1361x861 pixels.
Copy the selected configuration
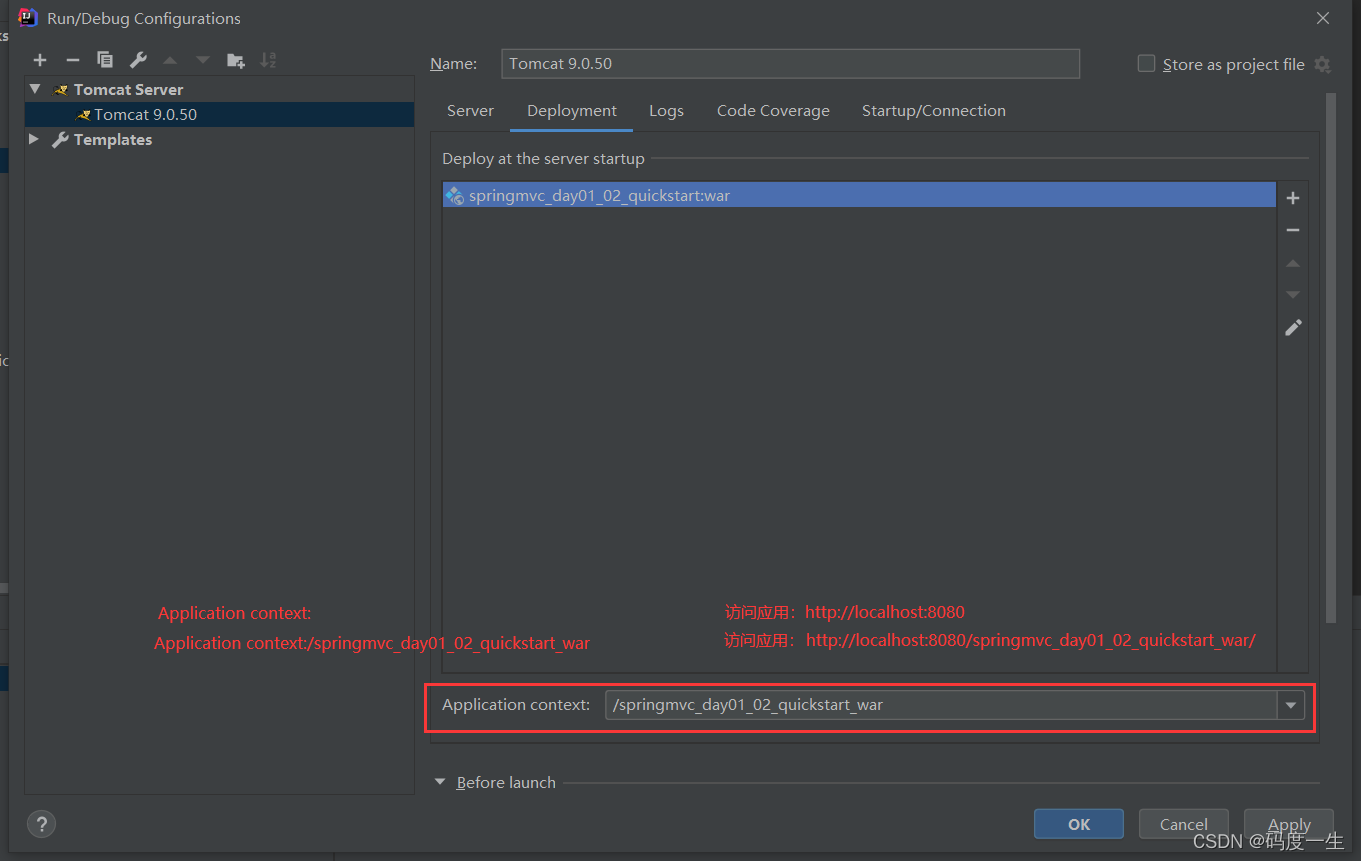point(105,60)
